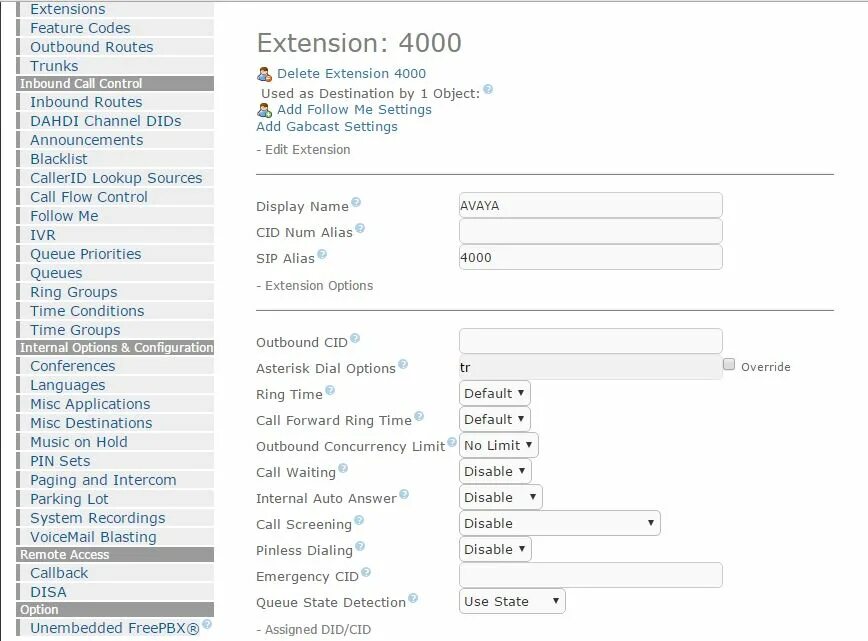Open the Ring Time dropdown
This screenshot has height=641, width=868.
[494, 393]
